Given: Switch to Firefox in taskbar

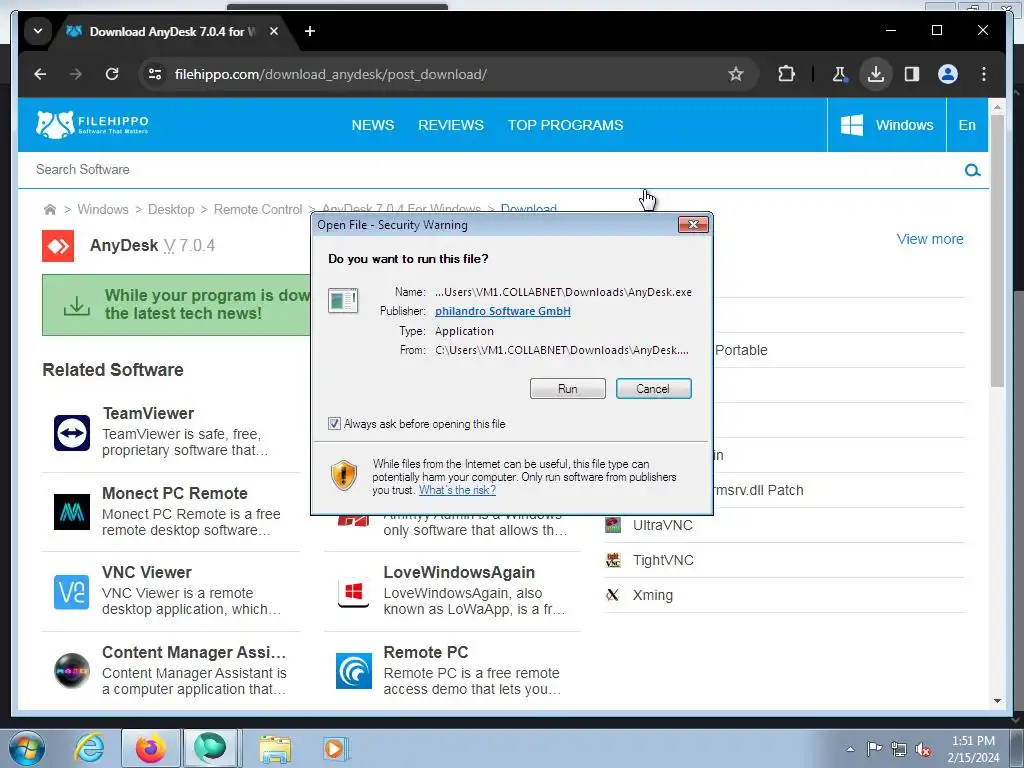Looking at the screenshot, I should (x=150, y=748).
